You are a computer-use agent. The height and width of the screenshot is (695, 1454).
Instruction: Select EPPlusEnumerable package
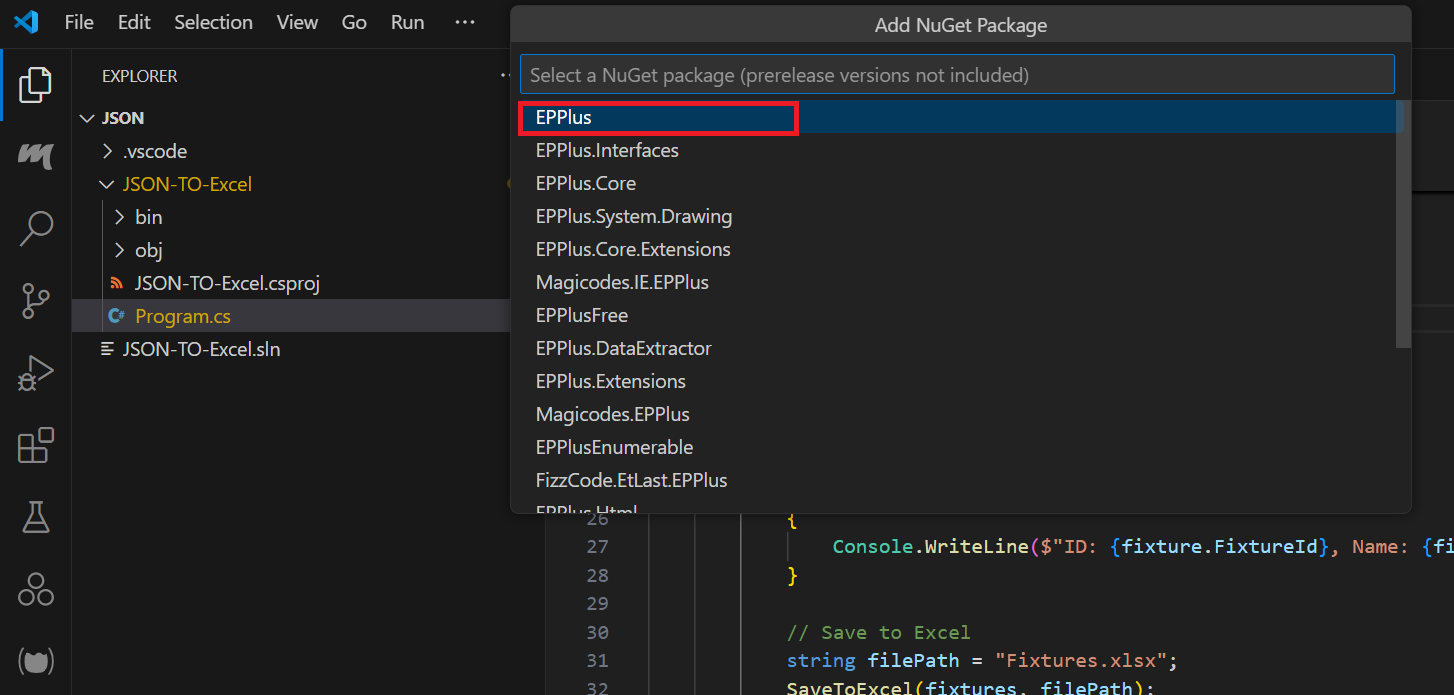[955, 447]
